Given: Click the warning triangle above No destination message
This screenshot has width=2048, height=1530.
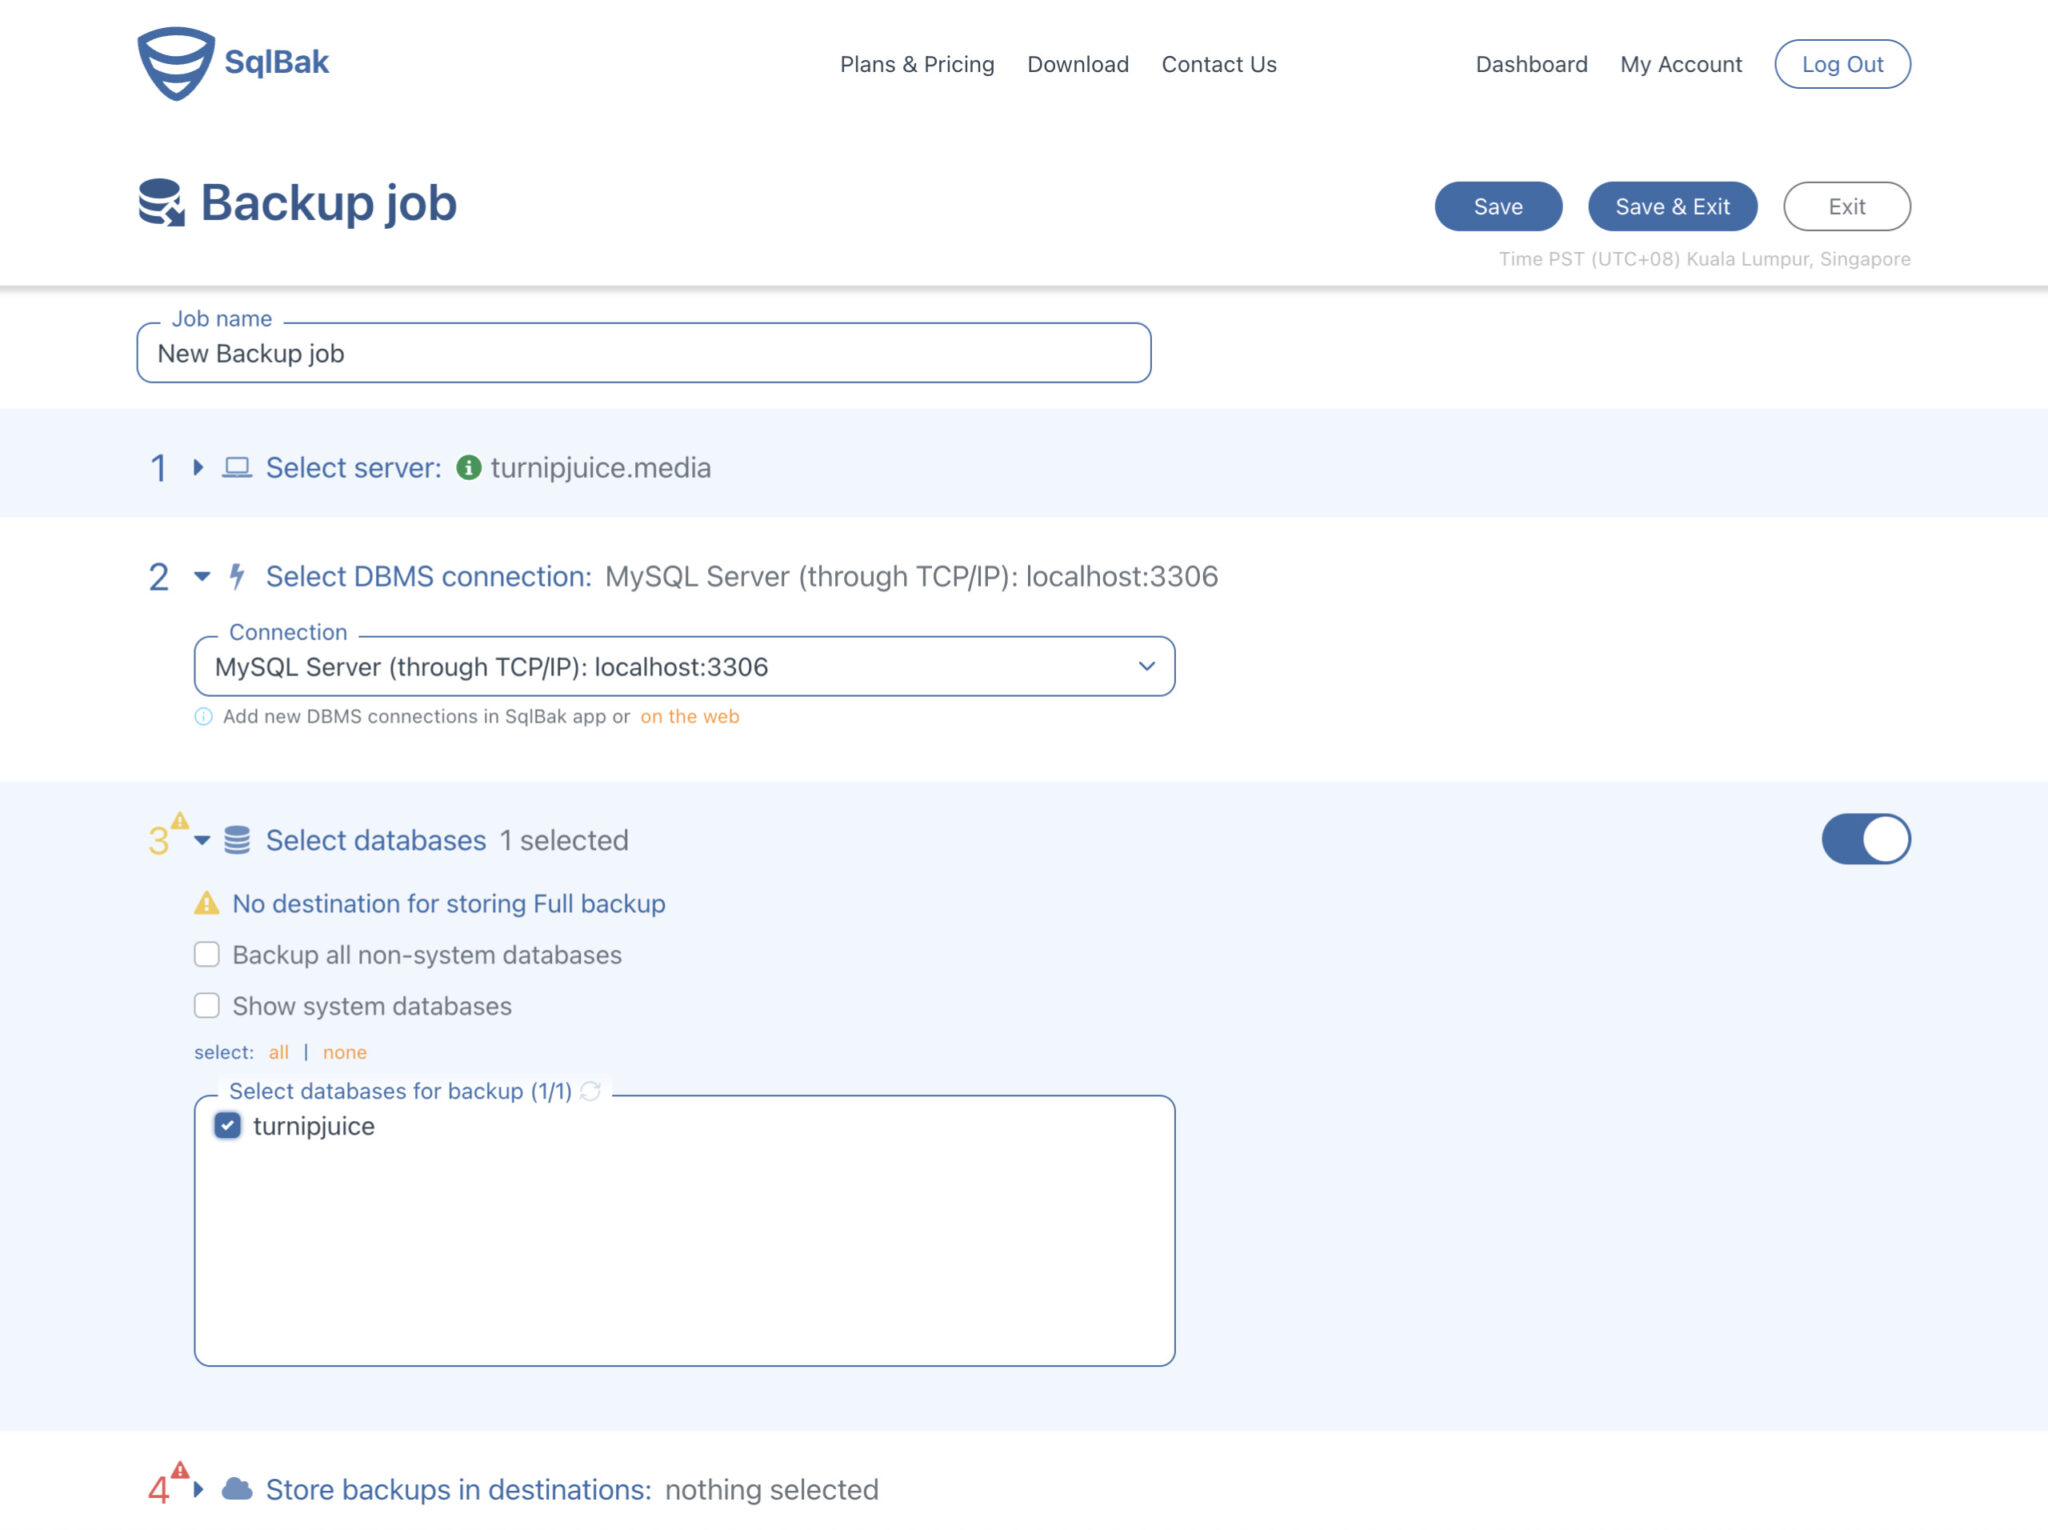Looking at the screenshot, I should pyautogui.click(x=206, y=903).
